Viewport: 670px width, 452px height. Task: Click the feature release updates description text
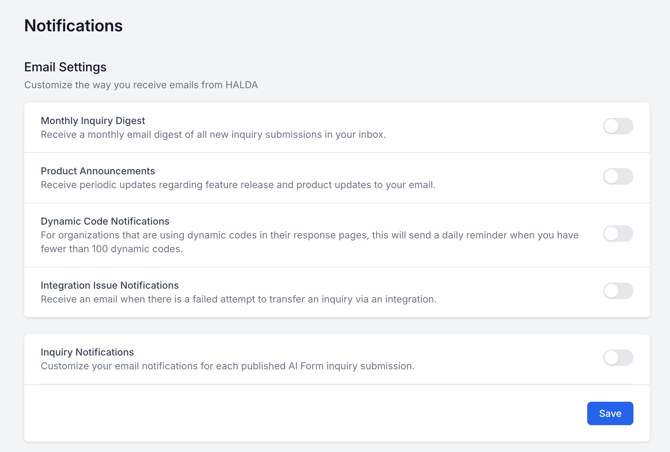238,185
